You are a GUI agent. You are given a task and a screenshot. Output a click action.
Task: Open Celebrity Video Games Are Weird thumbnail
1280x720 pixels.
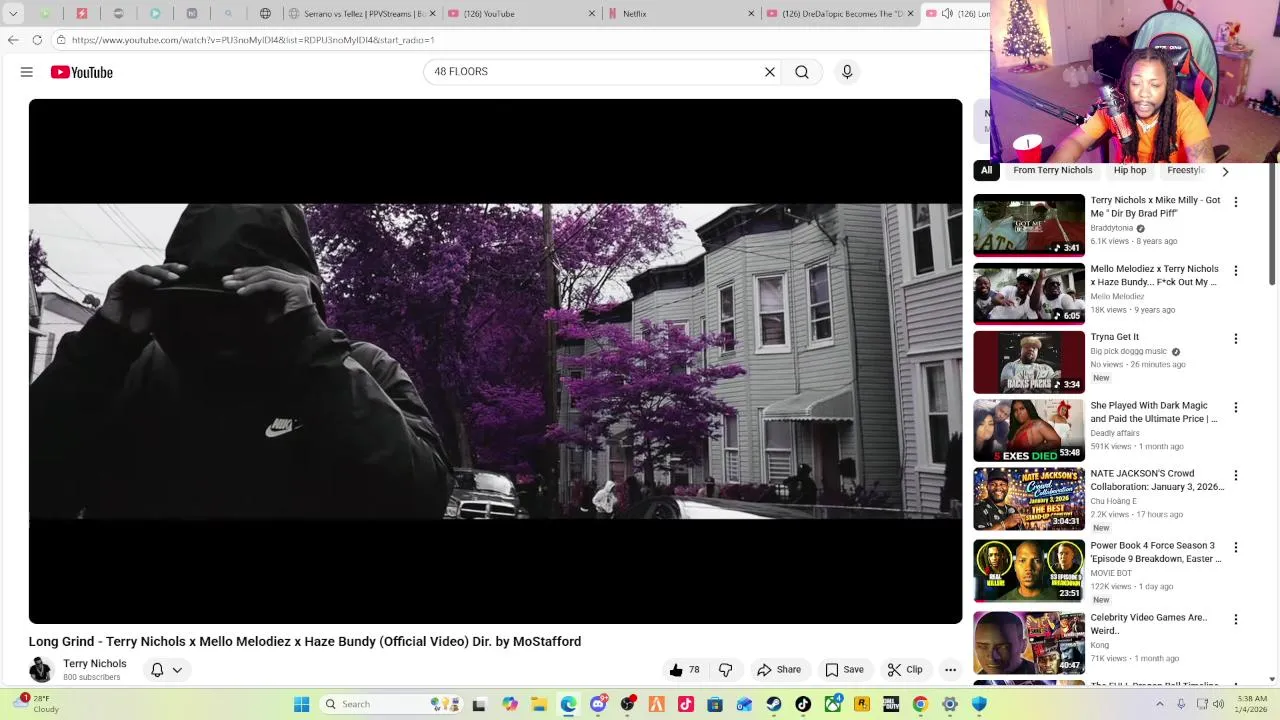1029,642
